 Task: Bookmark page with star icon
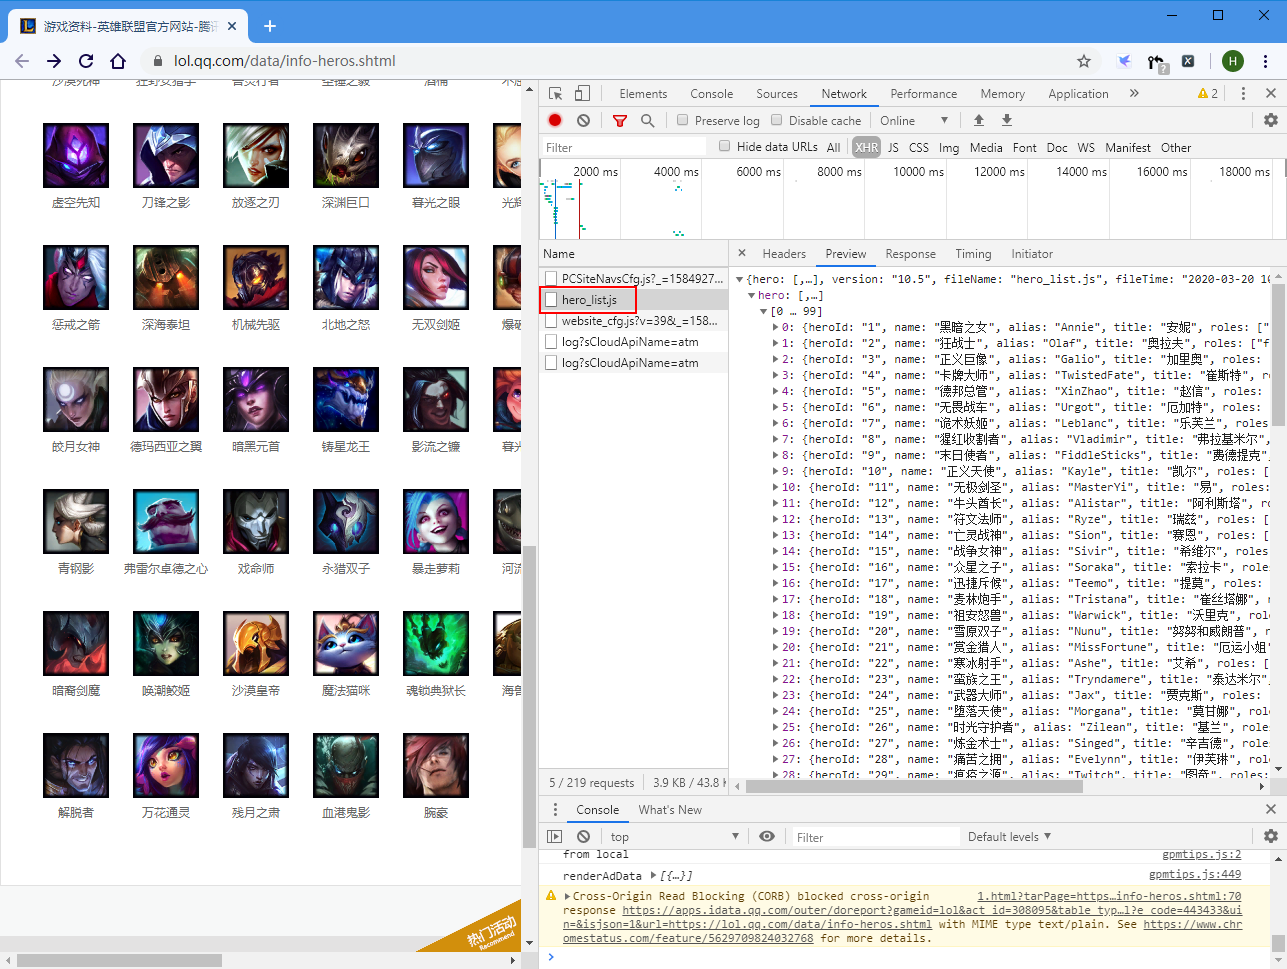point(1084,61)
